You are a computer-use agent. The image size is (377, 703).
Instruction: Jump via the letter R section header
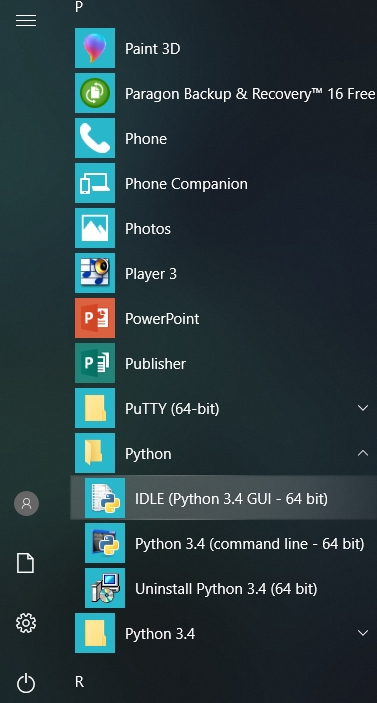79,682
